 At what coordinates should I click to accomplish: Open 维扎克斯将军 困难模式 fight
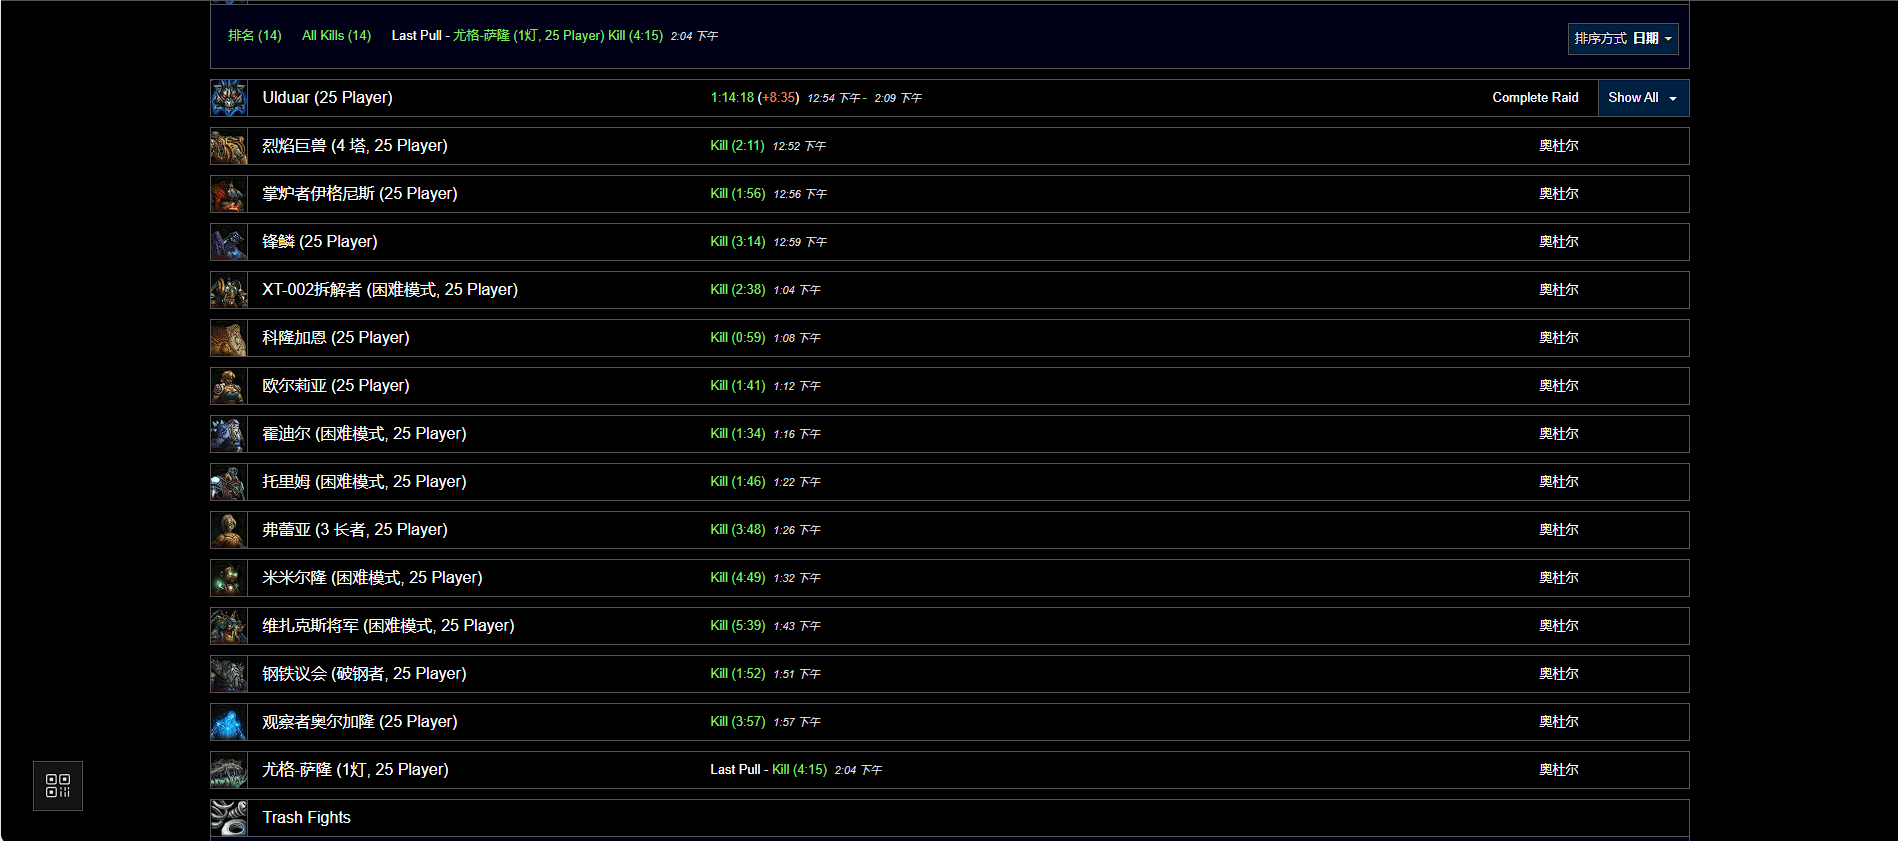coord(388,626)
